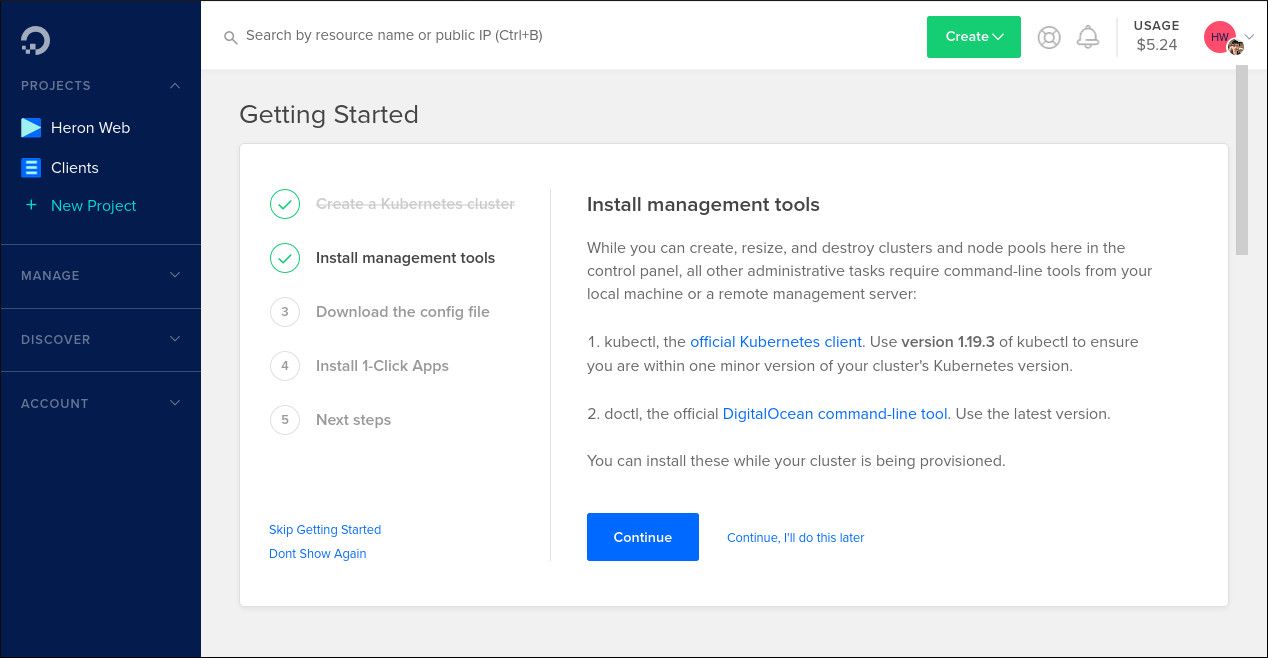Image resolution: width=1268 pixels, height=658 pixels.
Task: Click the checkmark beside Install management tools
Action: click(x=285, y=258)
